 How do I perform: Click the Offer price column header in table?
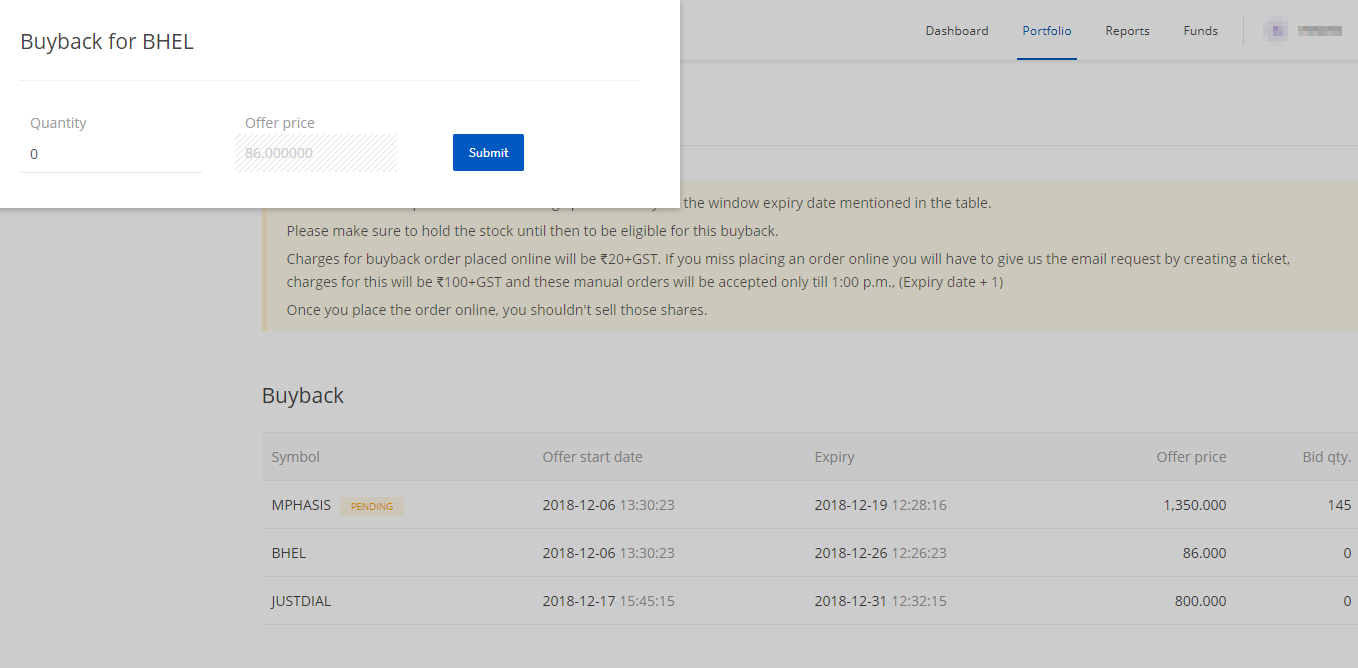coord(1191,457)
